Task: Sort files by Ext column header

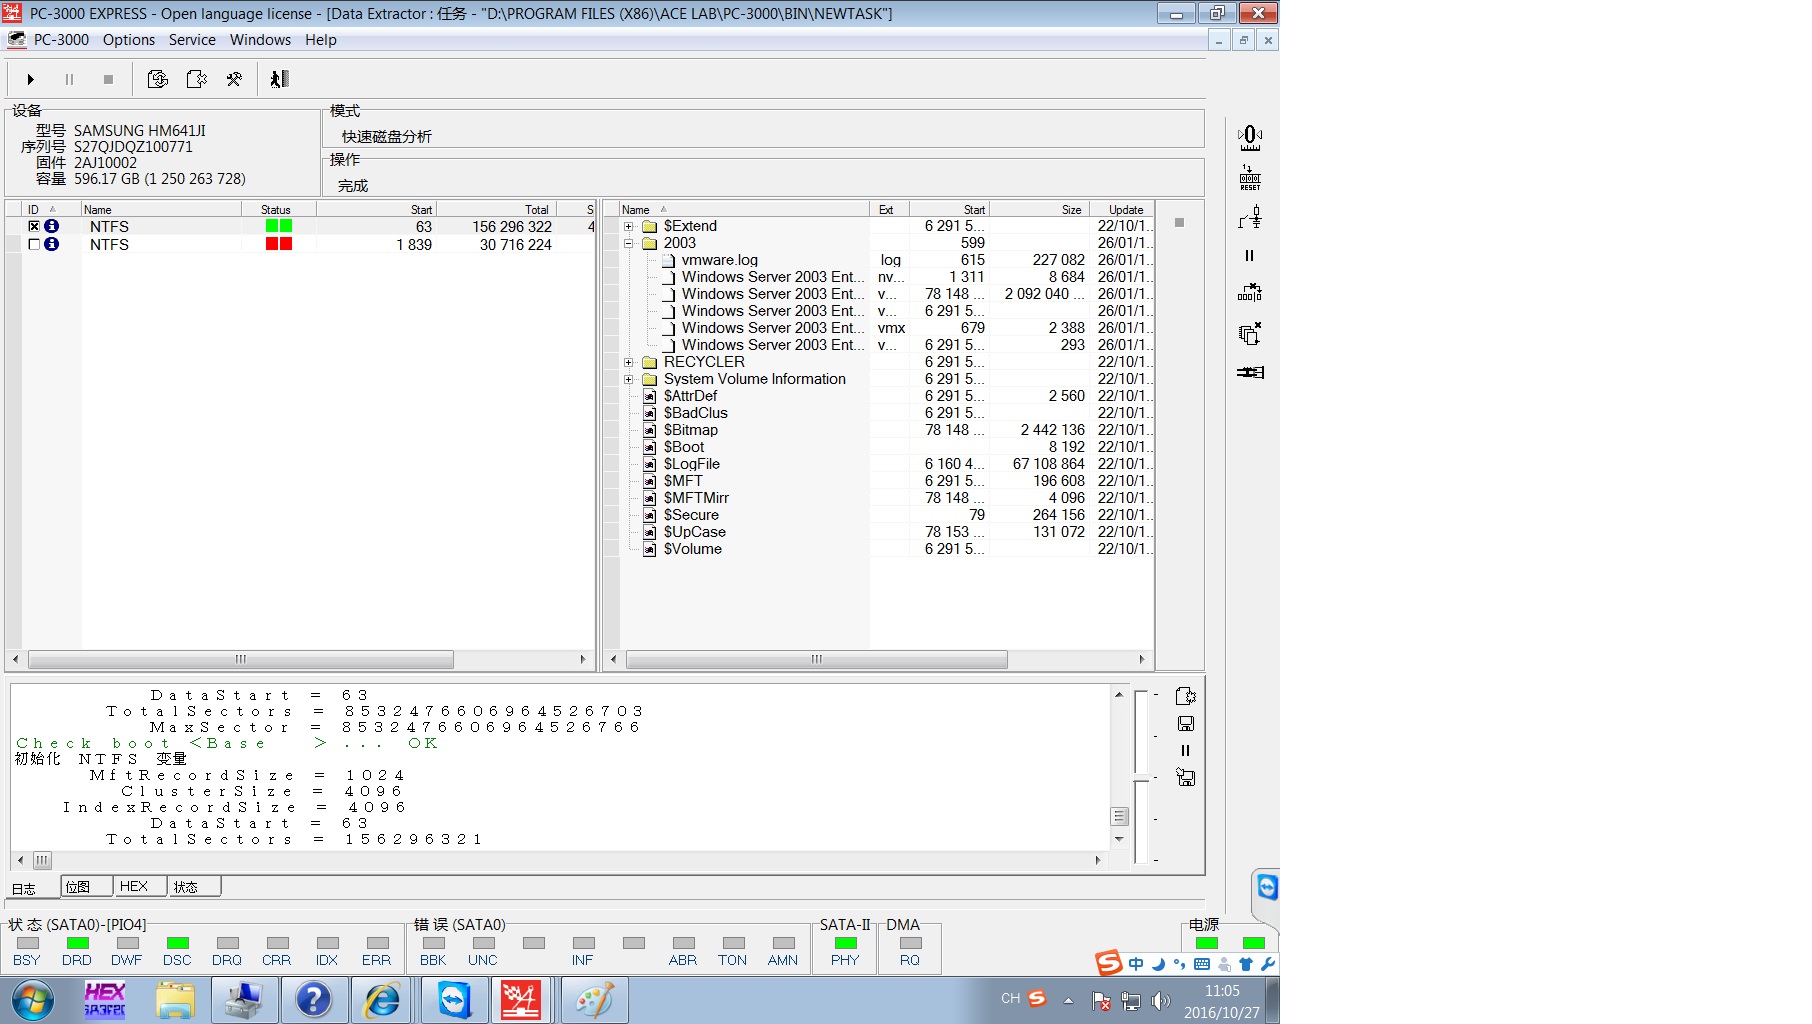Action: (x=889, y=209)
